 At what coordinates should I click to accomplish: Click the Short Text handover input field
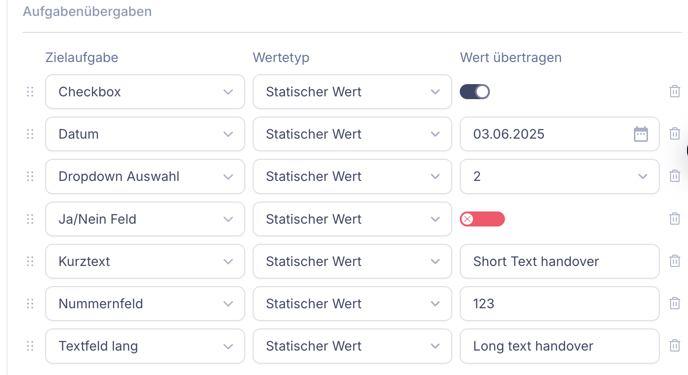tap(559, 261)
